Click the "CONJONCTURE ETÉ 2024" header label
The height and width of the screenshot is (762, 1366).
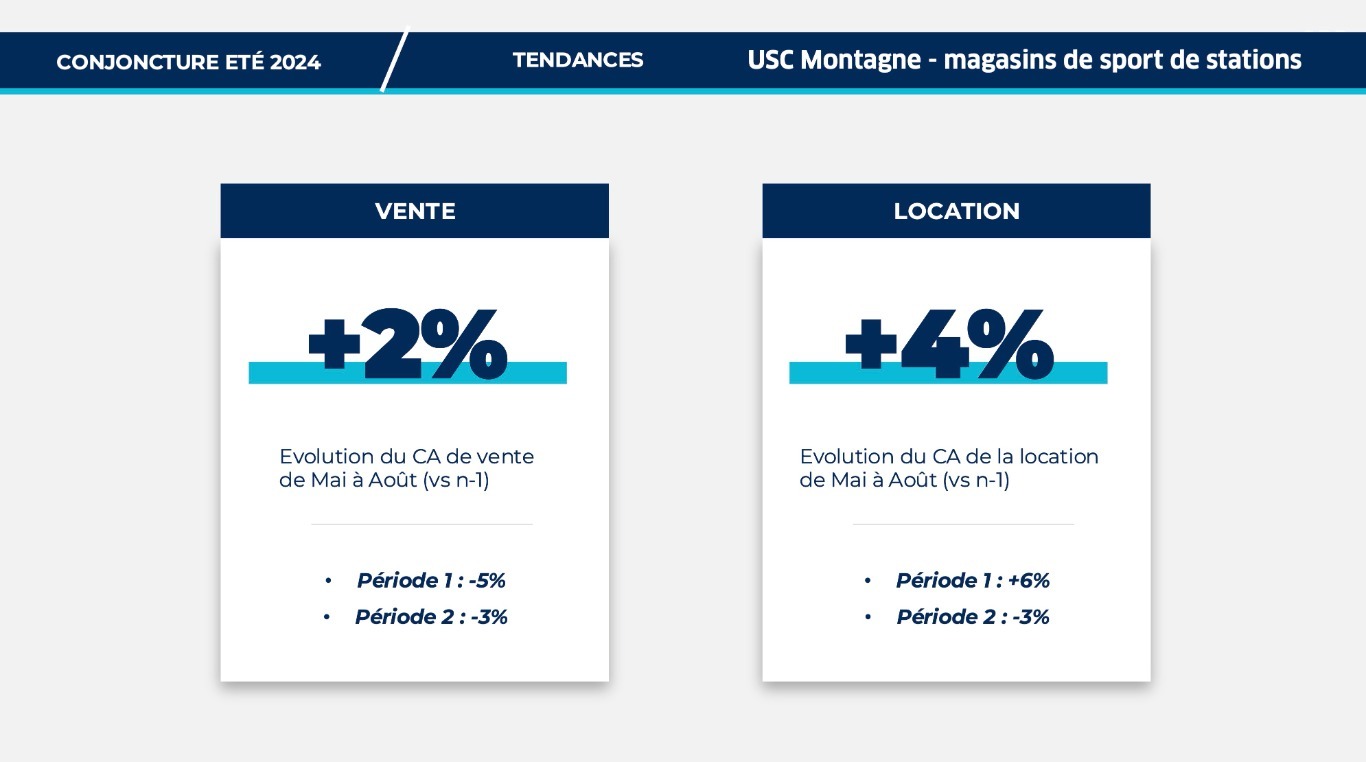pos(188,62)
